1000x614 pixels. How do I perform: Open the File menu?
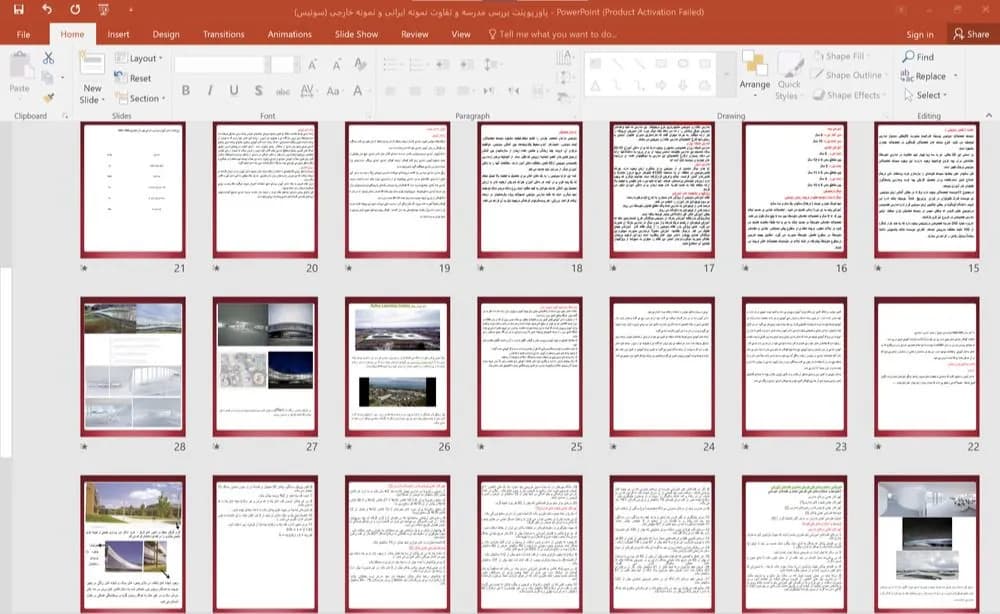24,34
